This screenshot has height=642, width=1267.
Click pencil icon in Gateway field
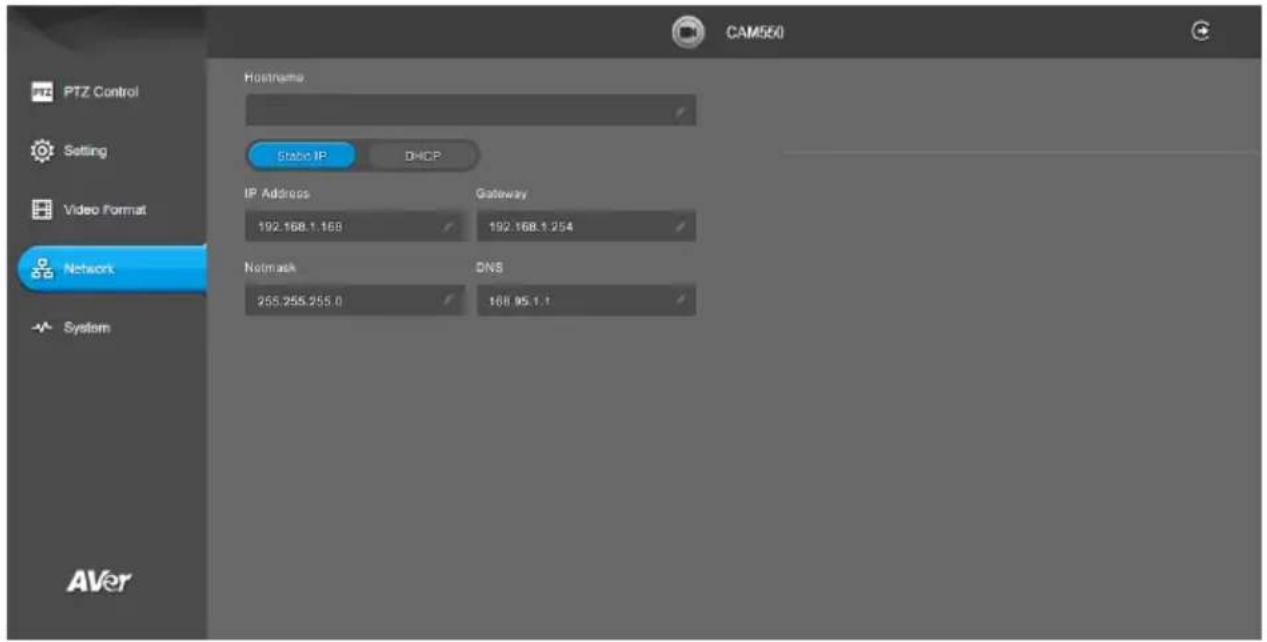tap(679, 228)
